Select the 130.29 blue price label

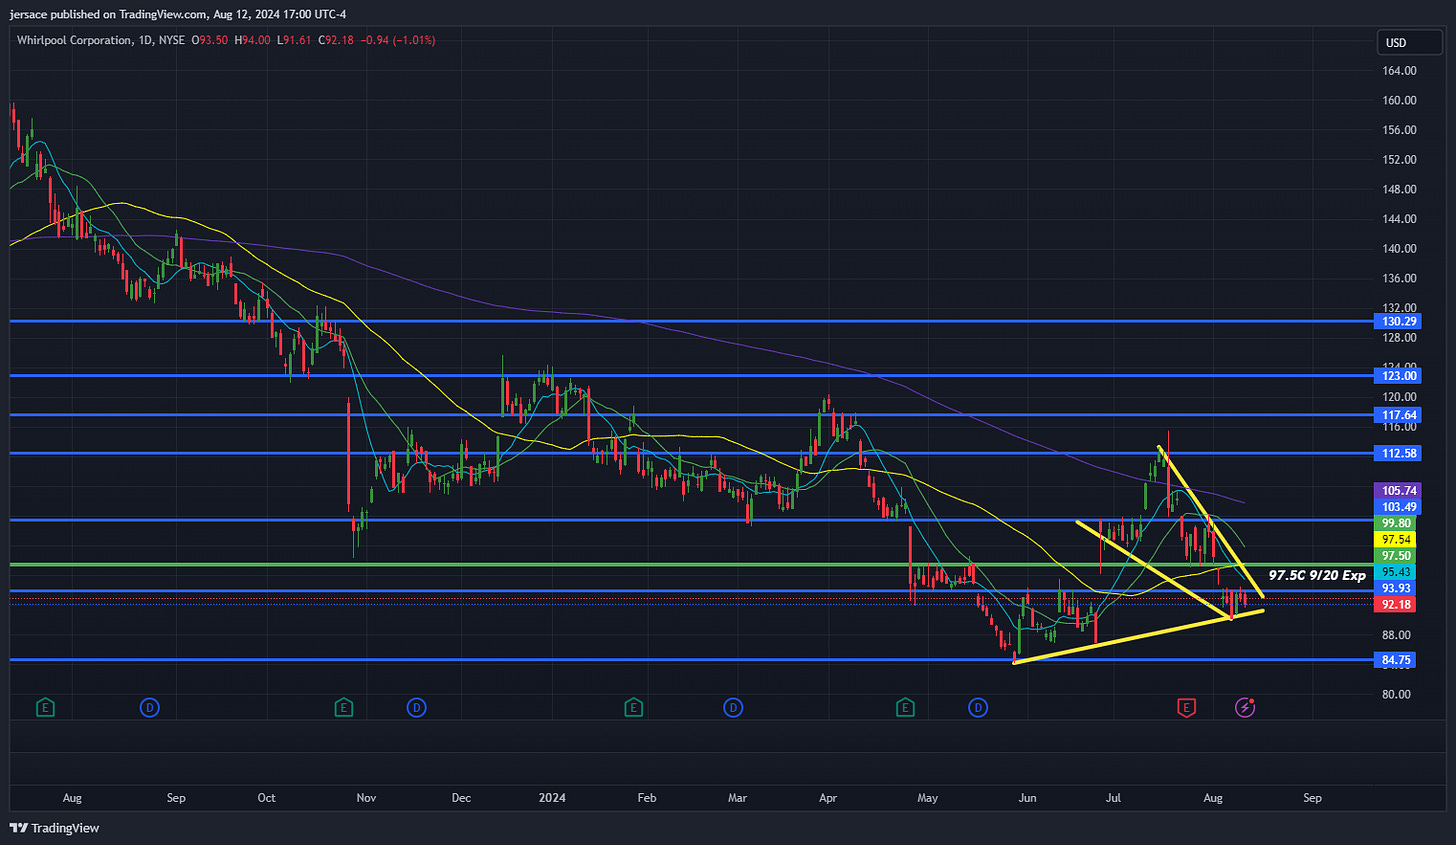coord(1399,321)
